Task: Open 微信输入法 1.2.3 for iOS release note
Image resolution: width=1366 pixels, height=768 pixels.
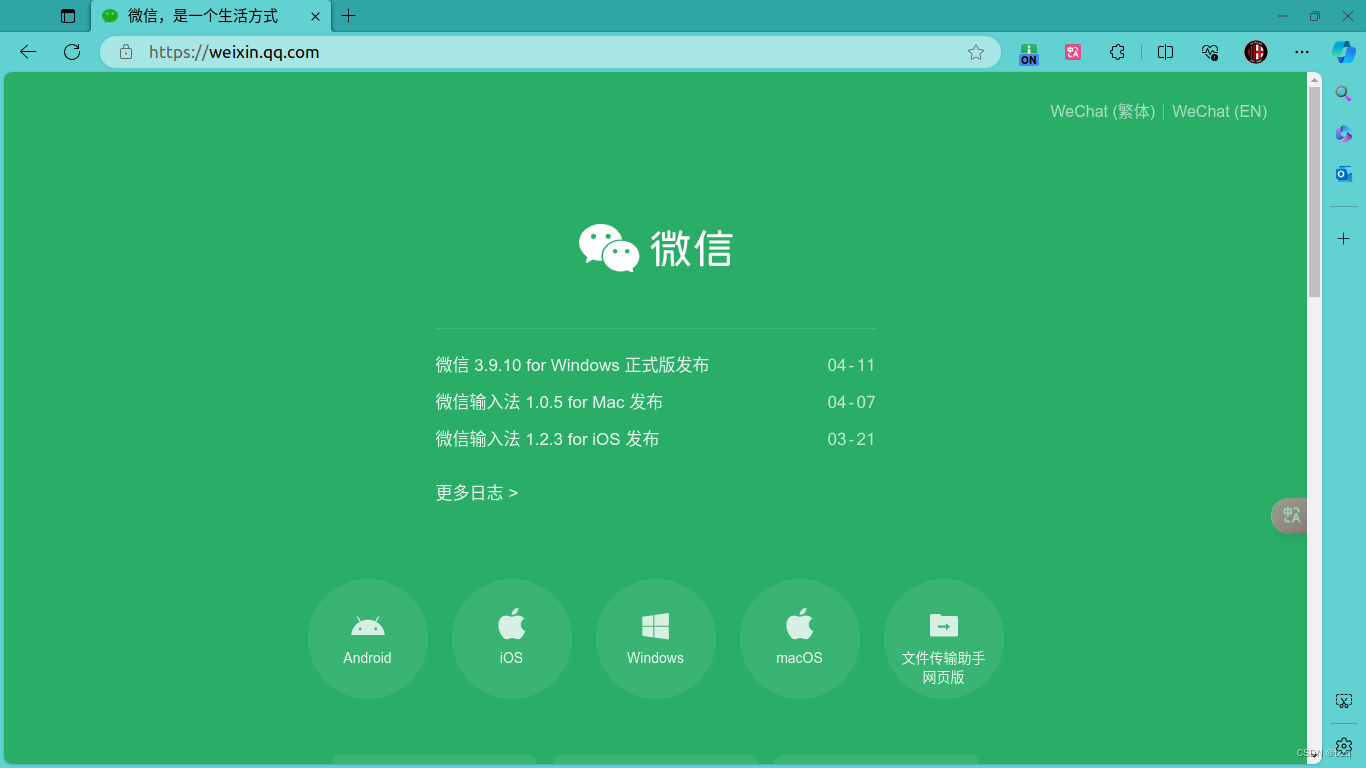Action: 547,439
